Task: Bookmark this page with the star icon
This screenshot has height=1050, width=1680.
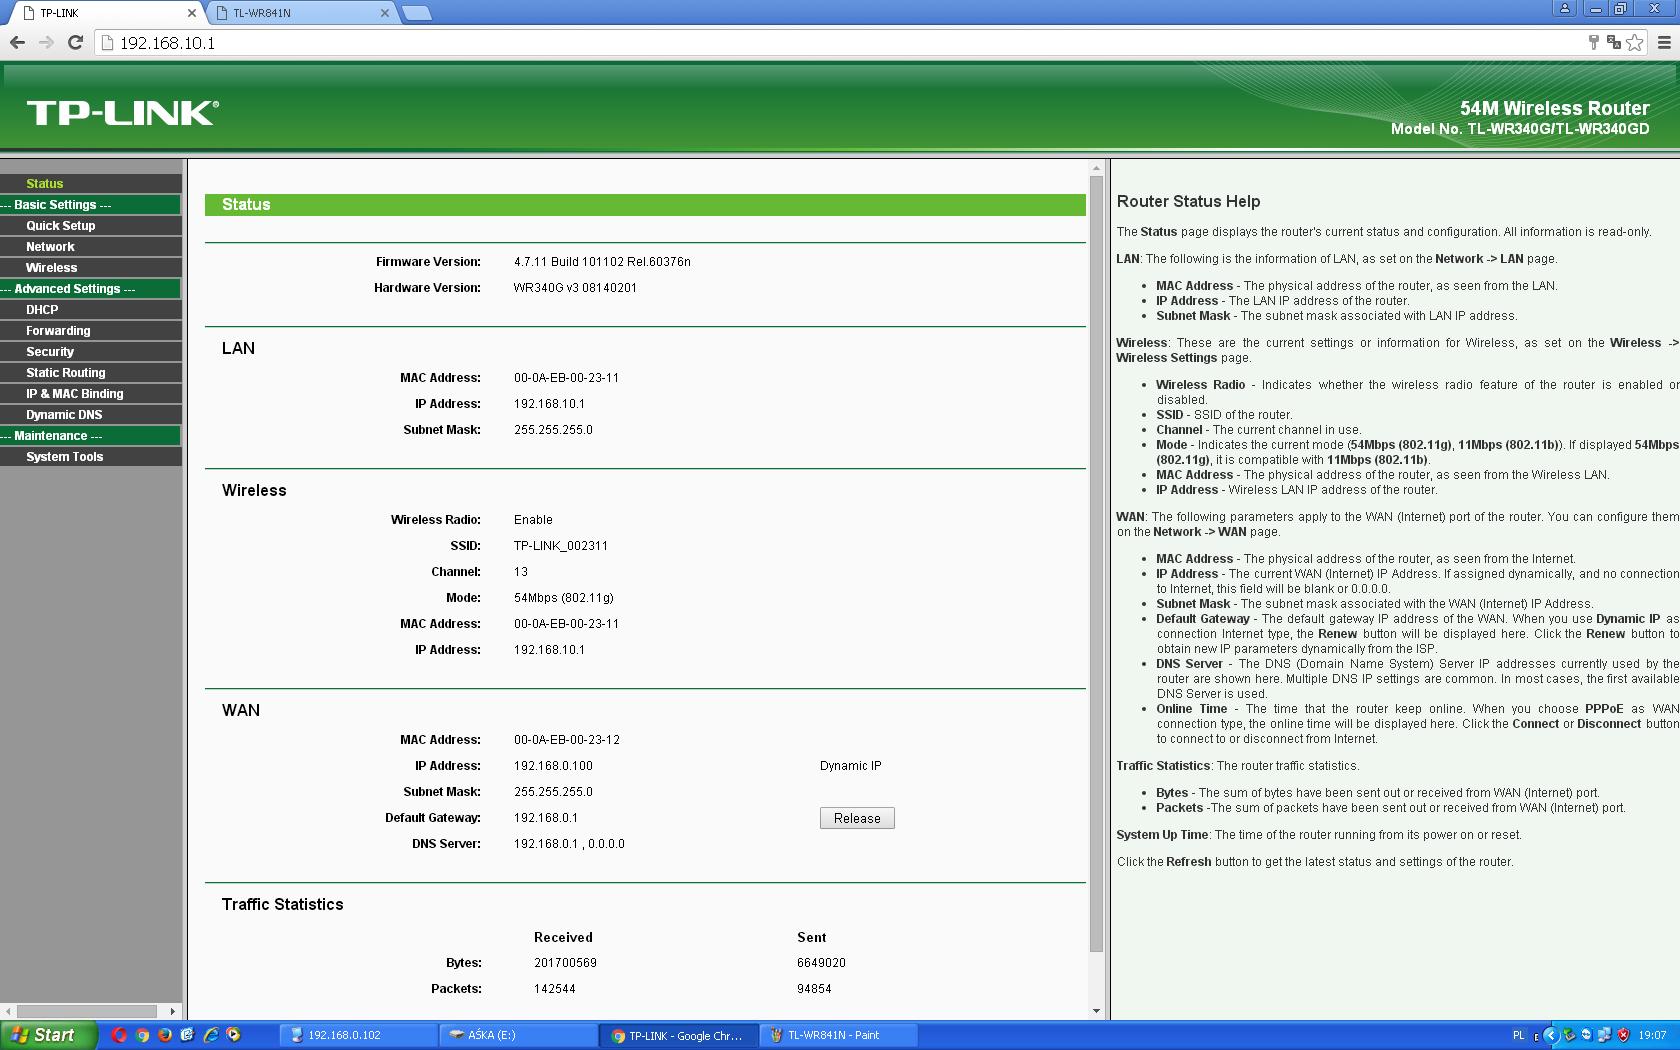Action: (x=1634, y=42)
